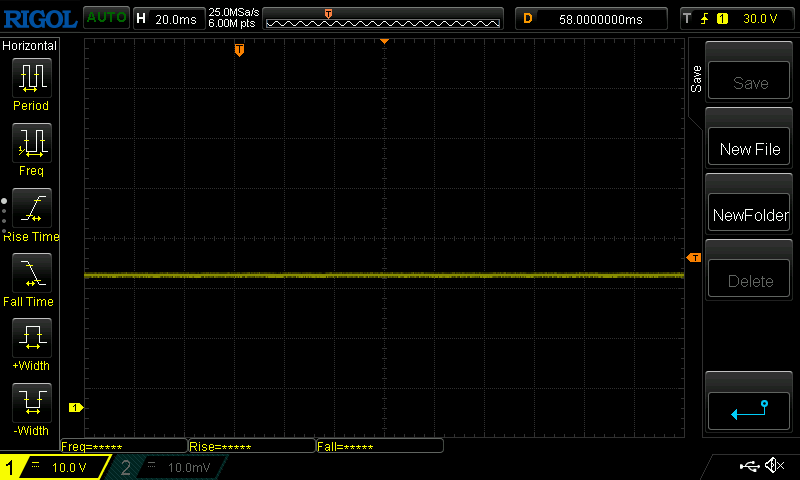Click the trigger level T marker on right edge
The image size is (800, 480).
click(693, 258)
